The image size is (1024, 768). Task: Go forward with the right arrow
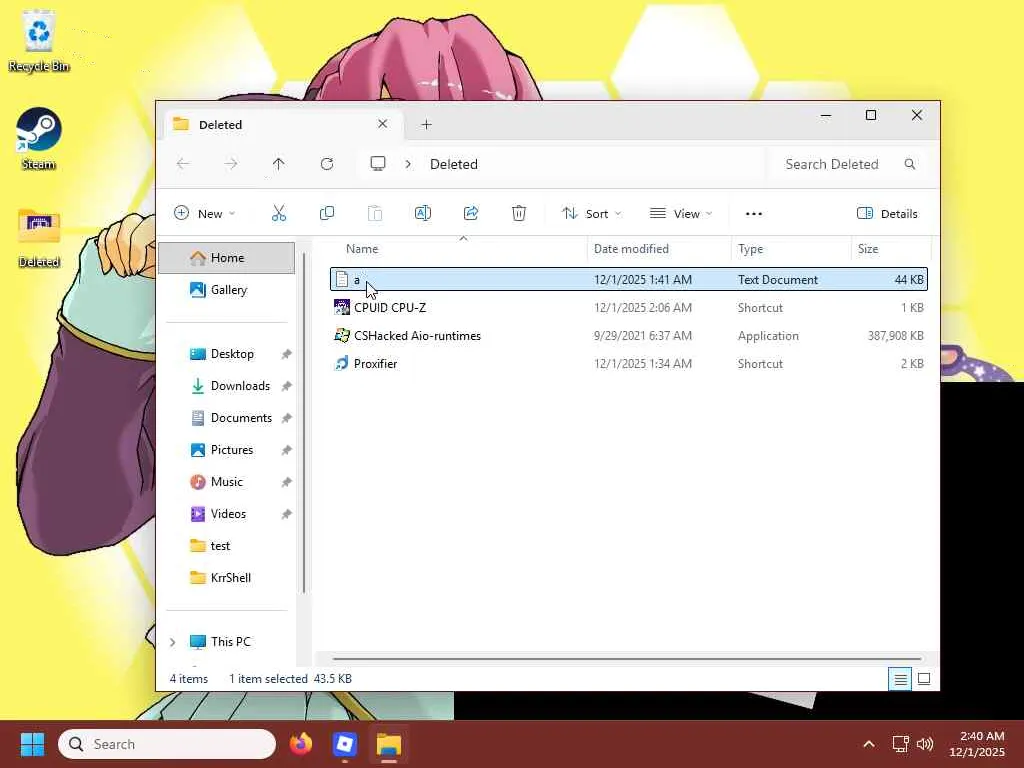[x=231, y=164]
